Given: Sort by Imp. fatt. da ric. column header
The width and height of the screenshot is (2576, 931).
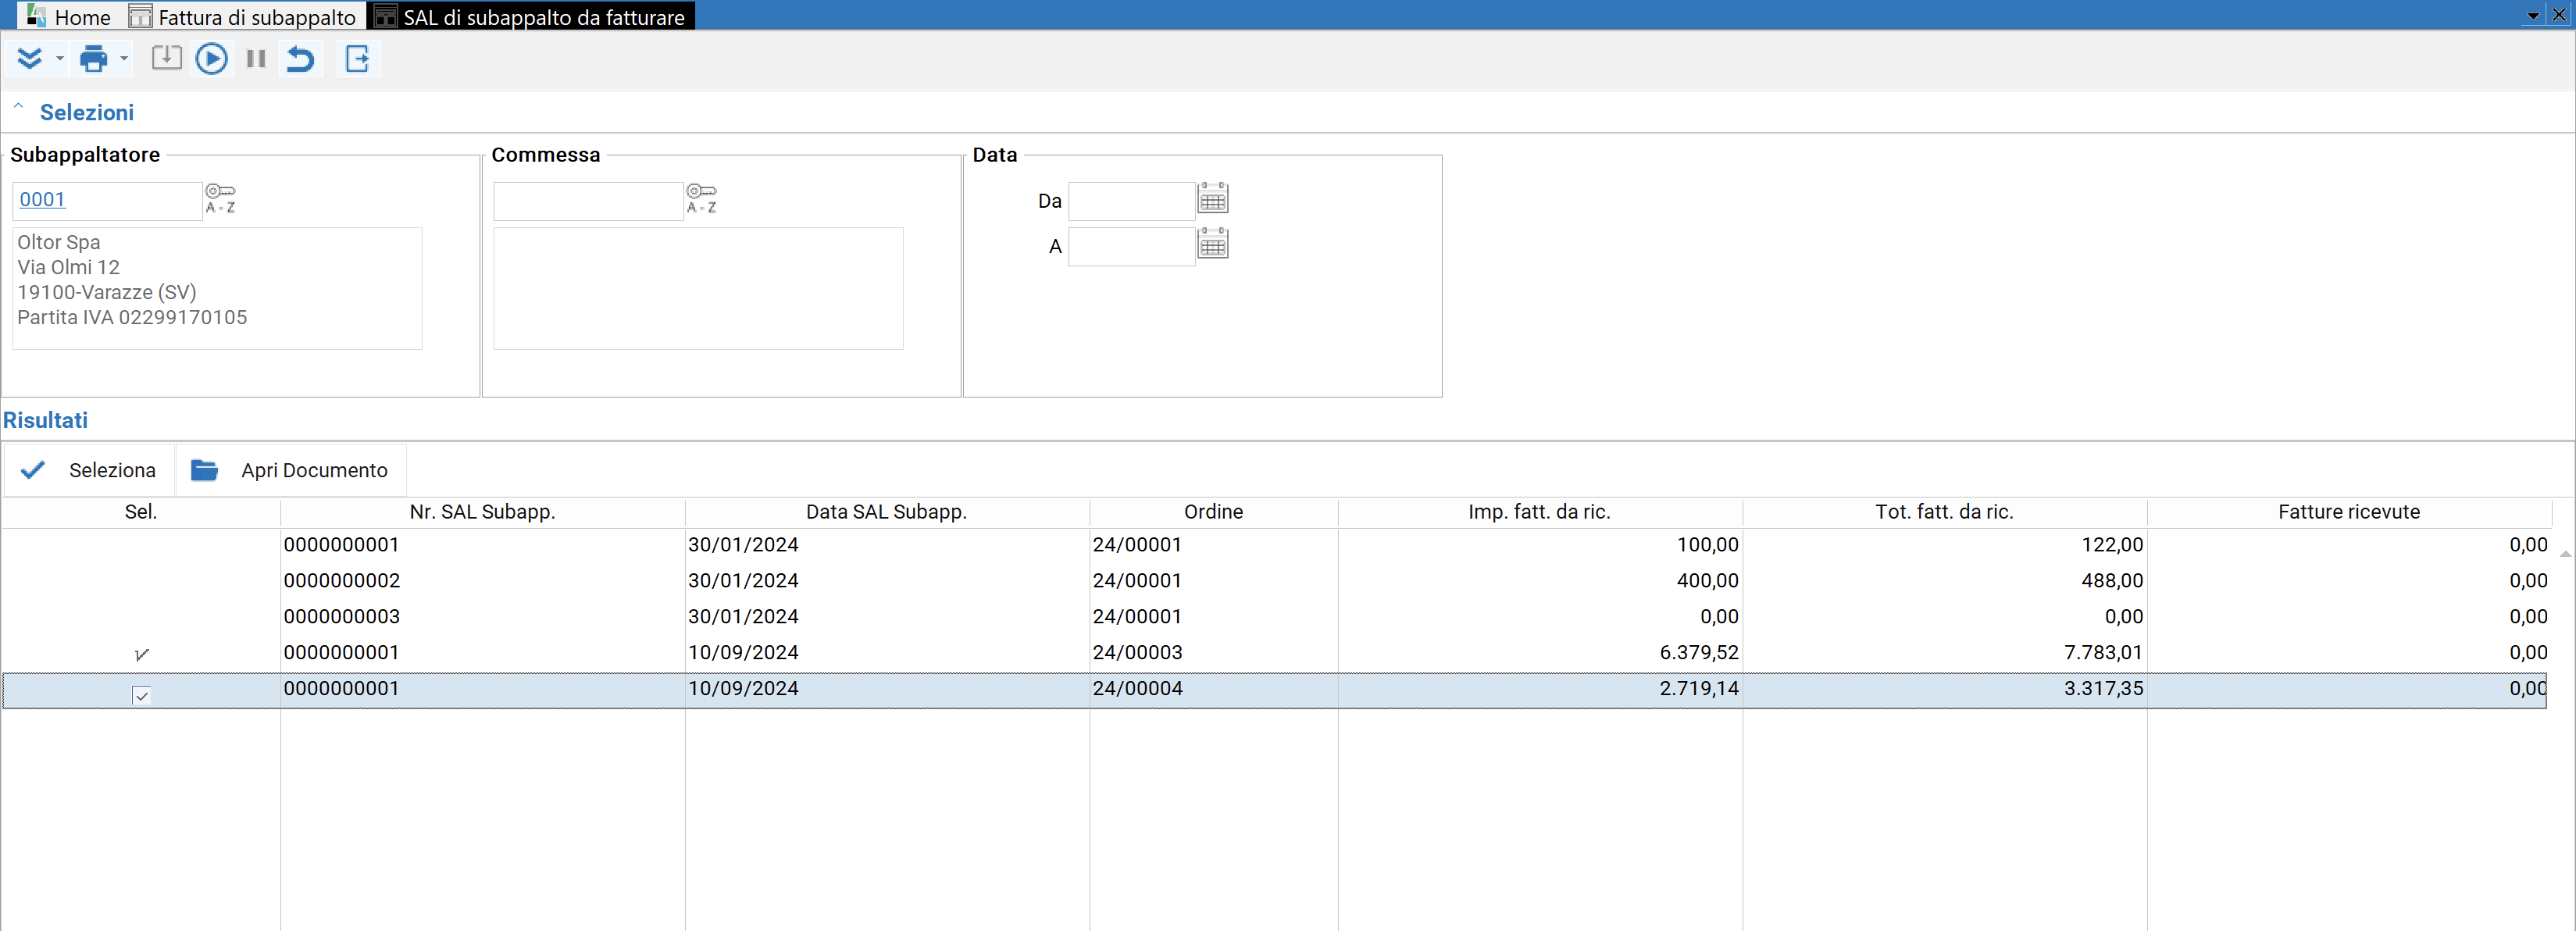Looking at the screenshot, I should coord(1539,512).
